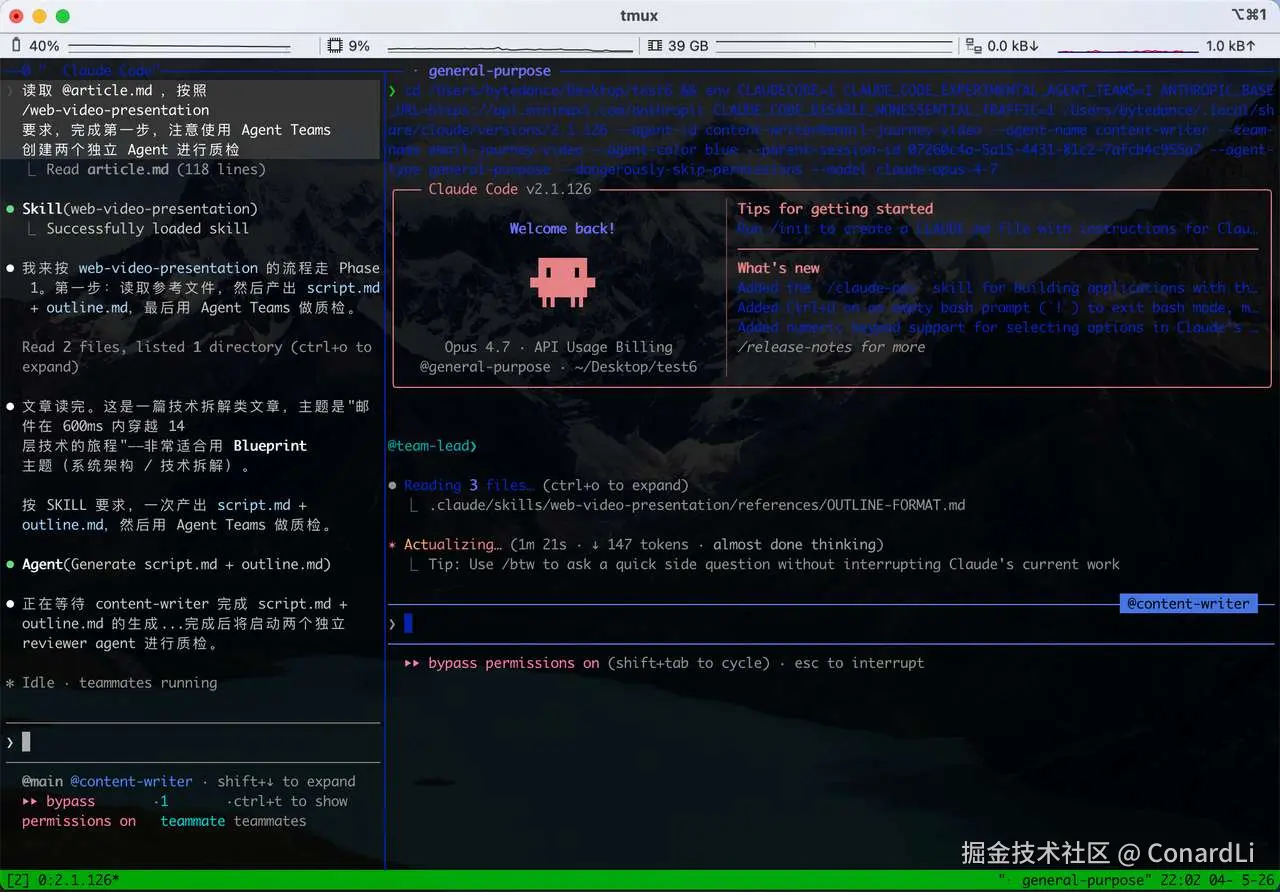Click the network upload graph near 1.0 kB↑

point(1128,48)
